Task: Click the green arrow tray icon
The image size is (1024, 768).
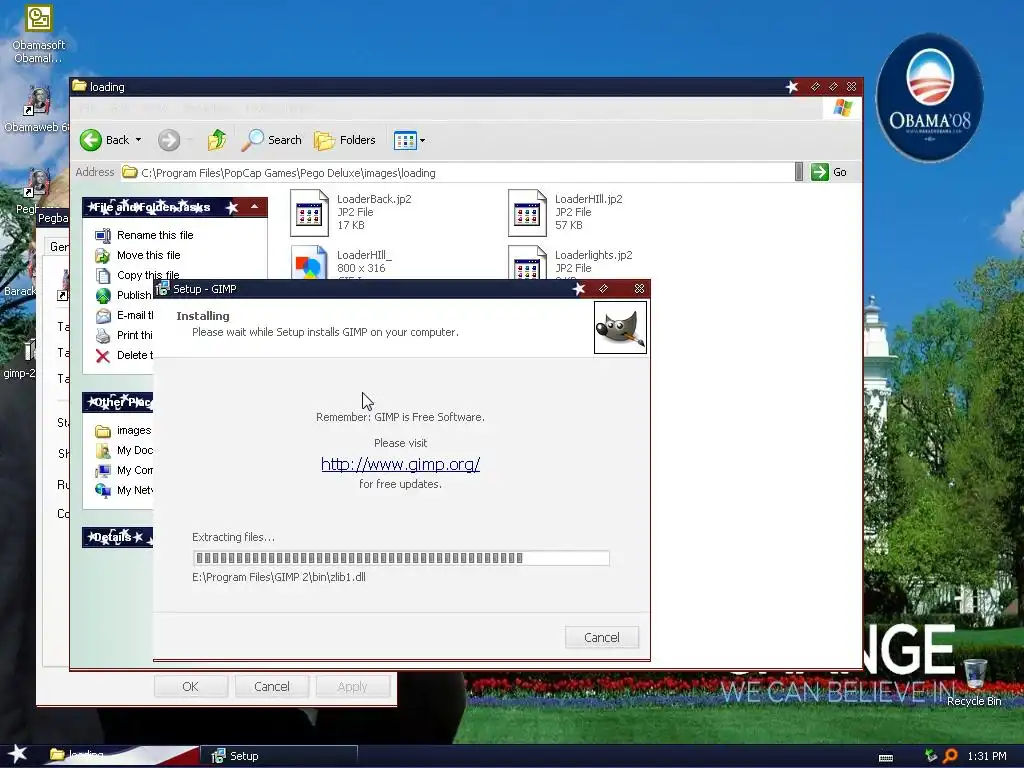Action: (931, 756)
